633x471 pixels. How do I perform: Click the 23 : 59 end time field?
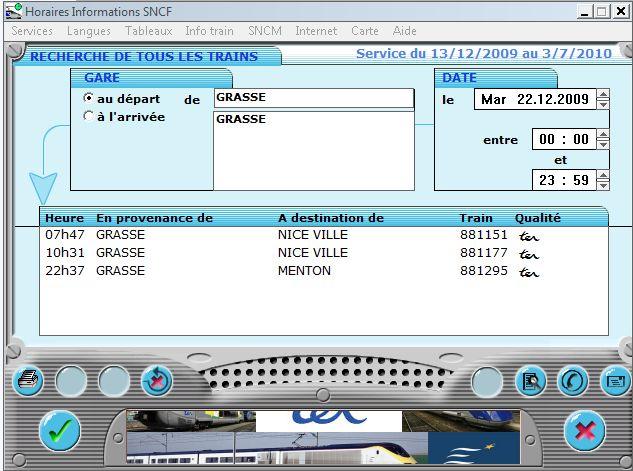click(x=564, y=180)
